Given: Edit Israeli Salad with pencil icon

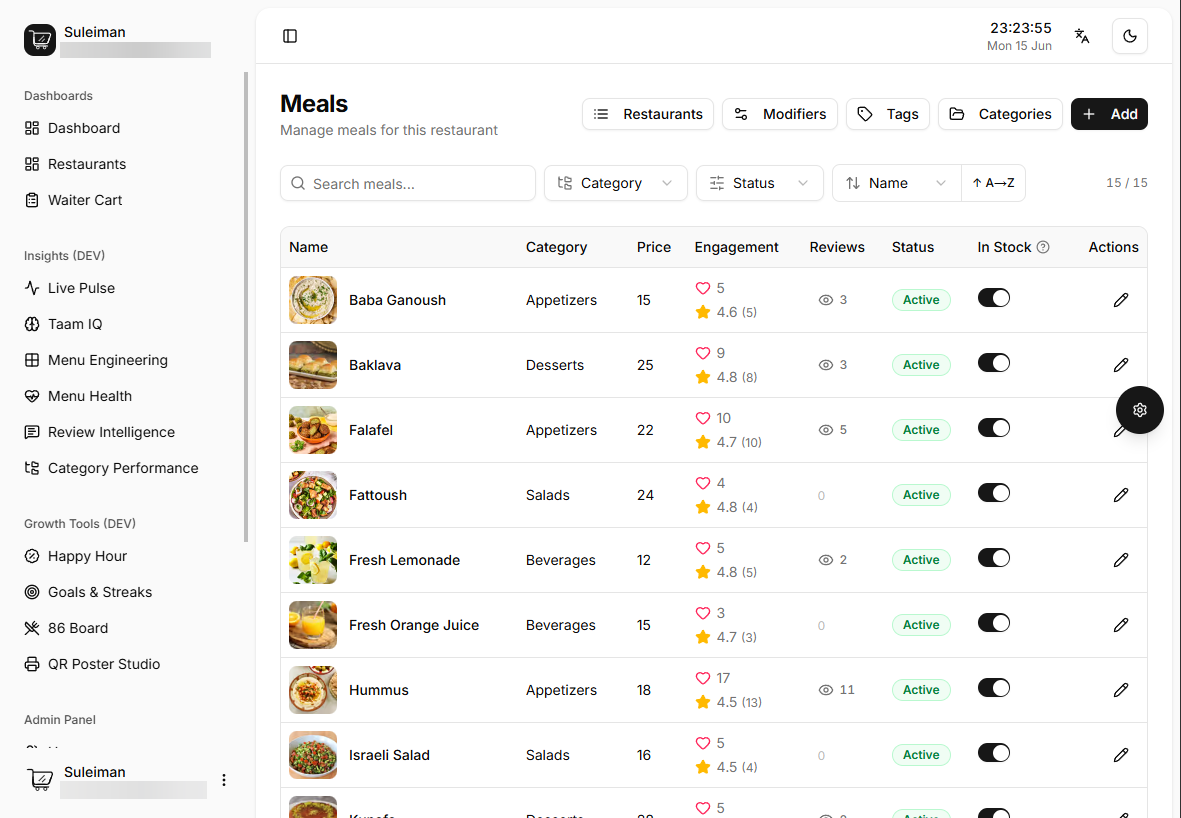Looking at the screenshot, I should [1121, 755].
